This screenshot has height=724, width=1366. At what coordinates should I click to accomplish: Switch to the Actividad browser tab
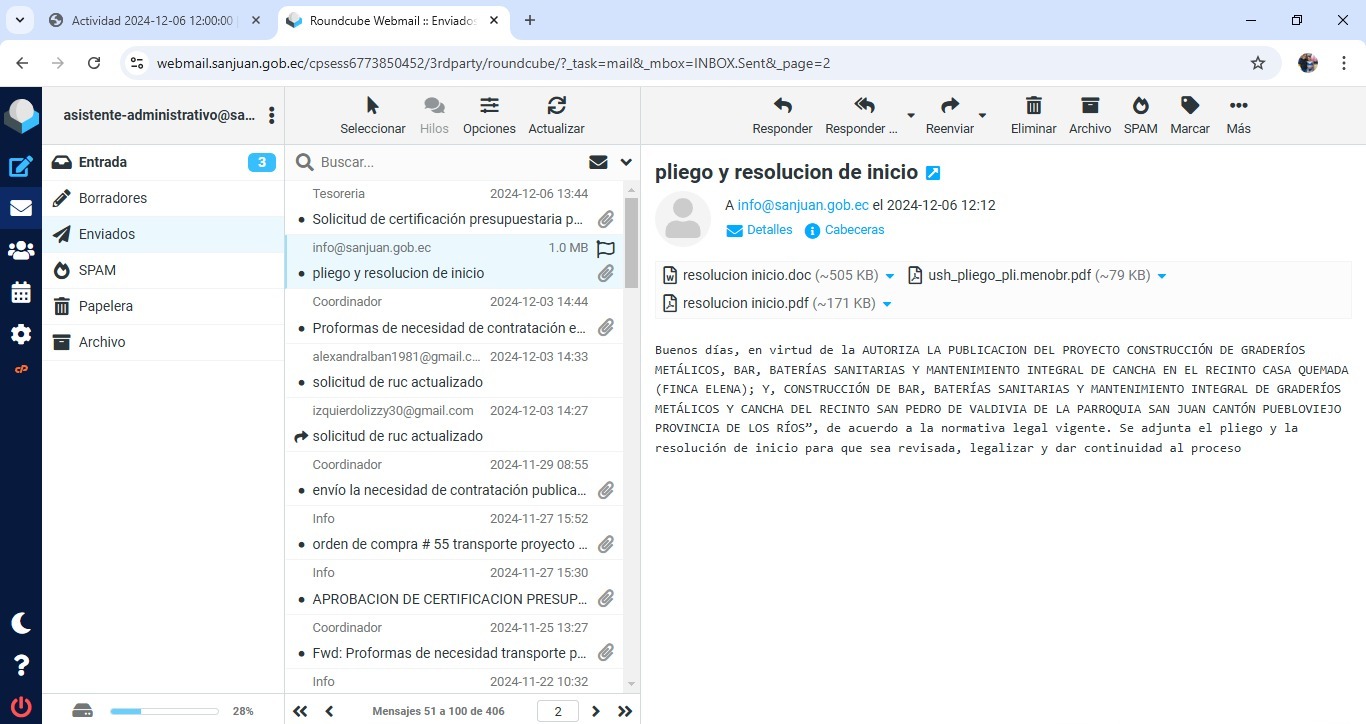click(x=152, y=20)
